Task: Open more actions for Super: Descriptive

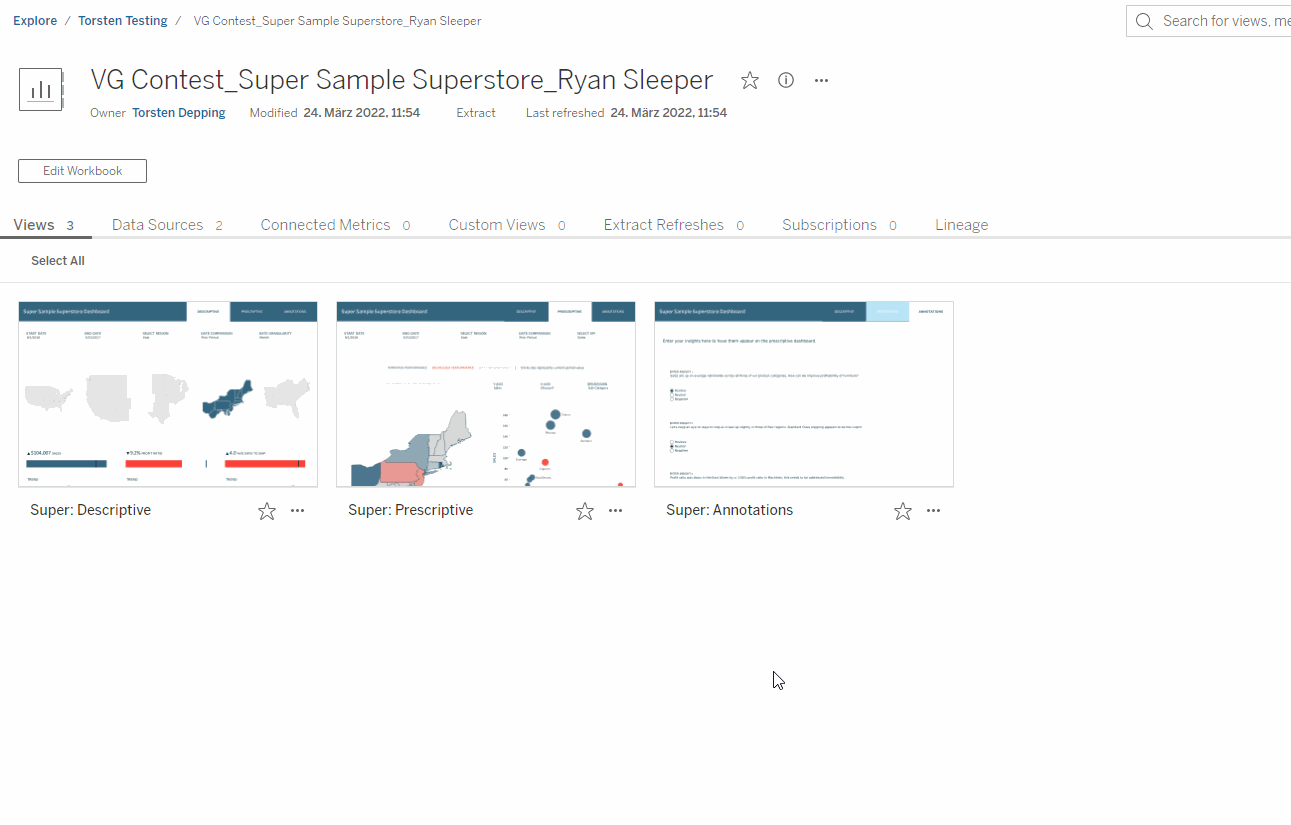Action: (x=297, y=511)
